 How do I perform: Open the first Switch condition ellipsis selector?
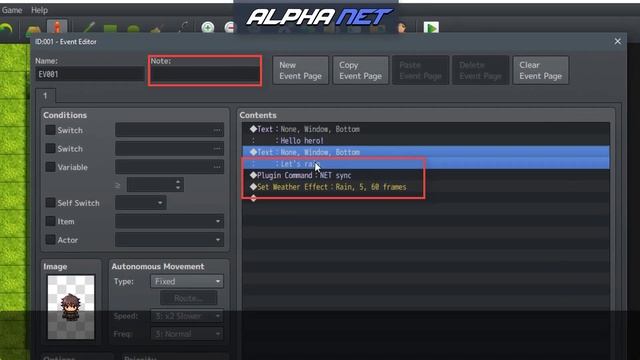coord(217,130)
